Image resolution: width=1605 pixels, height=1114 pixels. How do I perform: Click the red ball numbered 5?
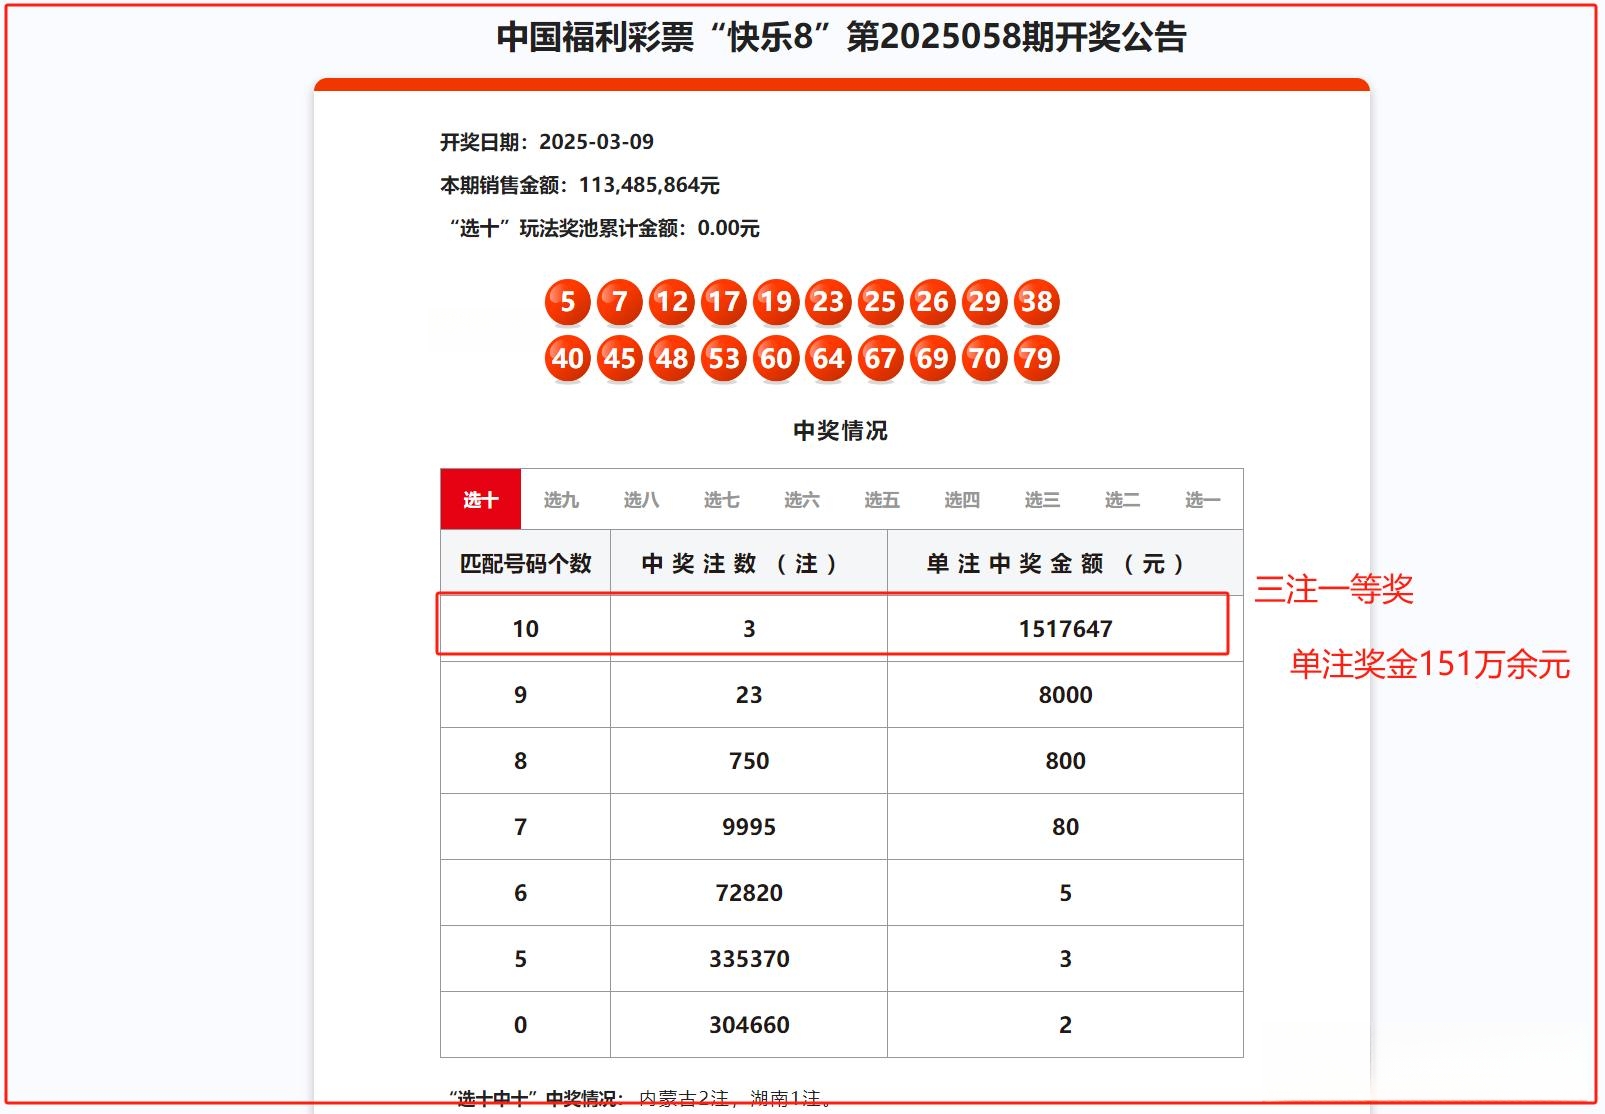pyautogui.click(x=568, y=302)
